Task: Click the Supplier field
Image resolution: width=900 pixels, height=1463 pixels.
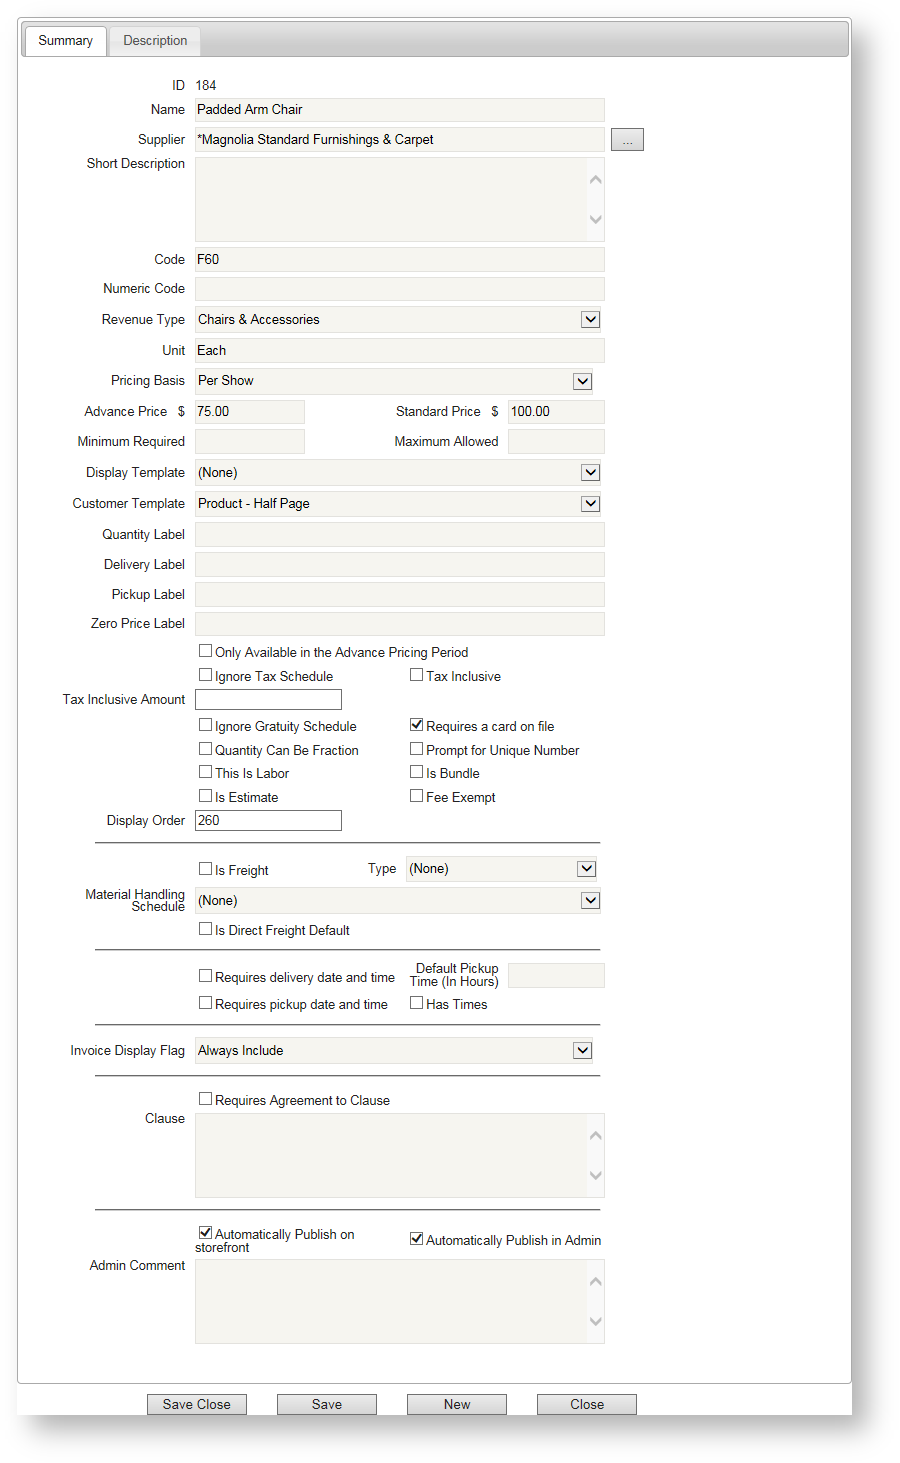Action: (x=400, y=140)
